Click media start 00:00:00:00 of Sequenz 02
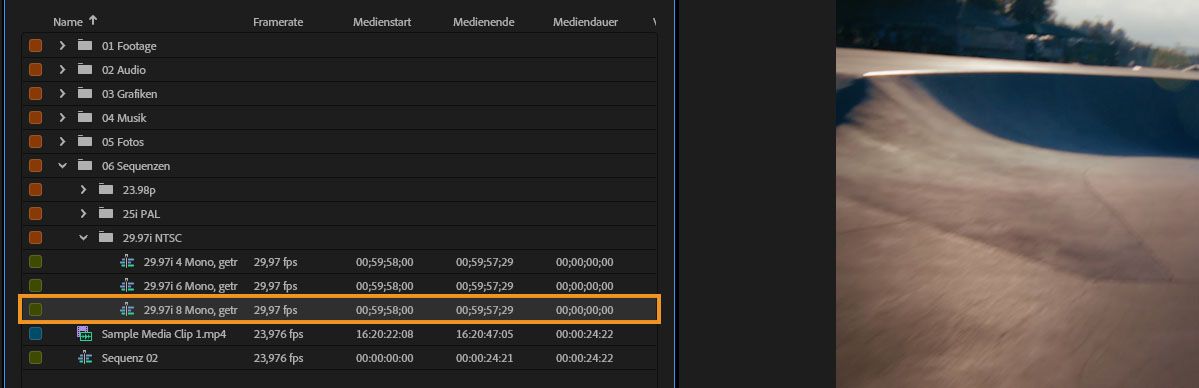This screenshot has width=1199, height=388. [x=385, y=357]
